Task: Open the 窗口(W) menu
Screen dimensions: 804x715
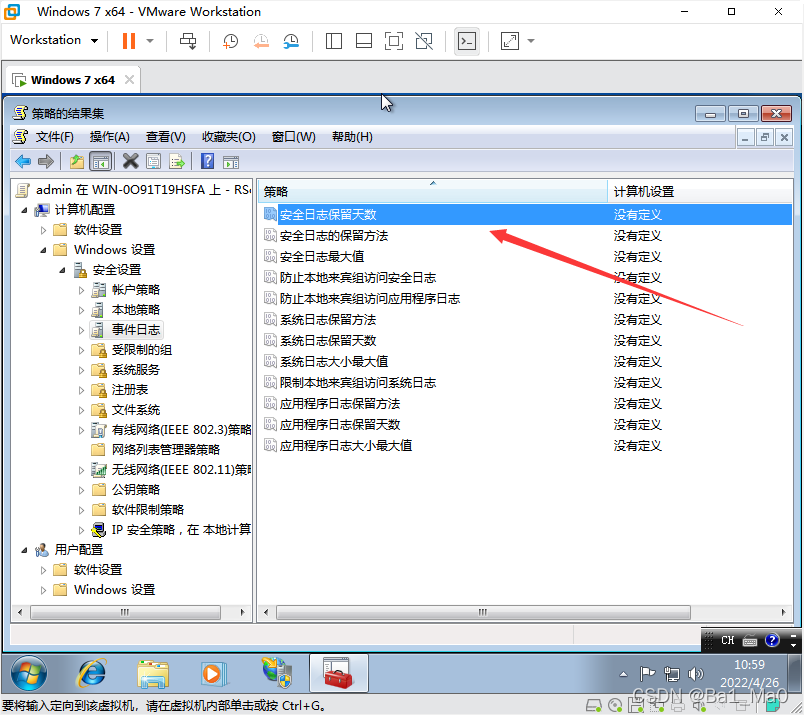Action: (x=294, y=137)
